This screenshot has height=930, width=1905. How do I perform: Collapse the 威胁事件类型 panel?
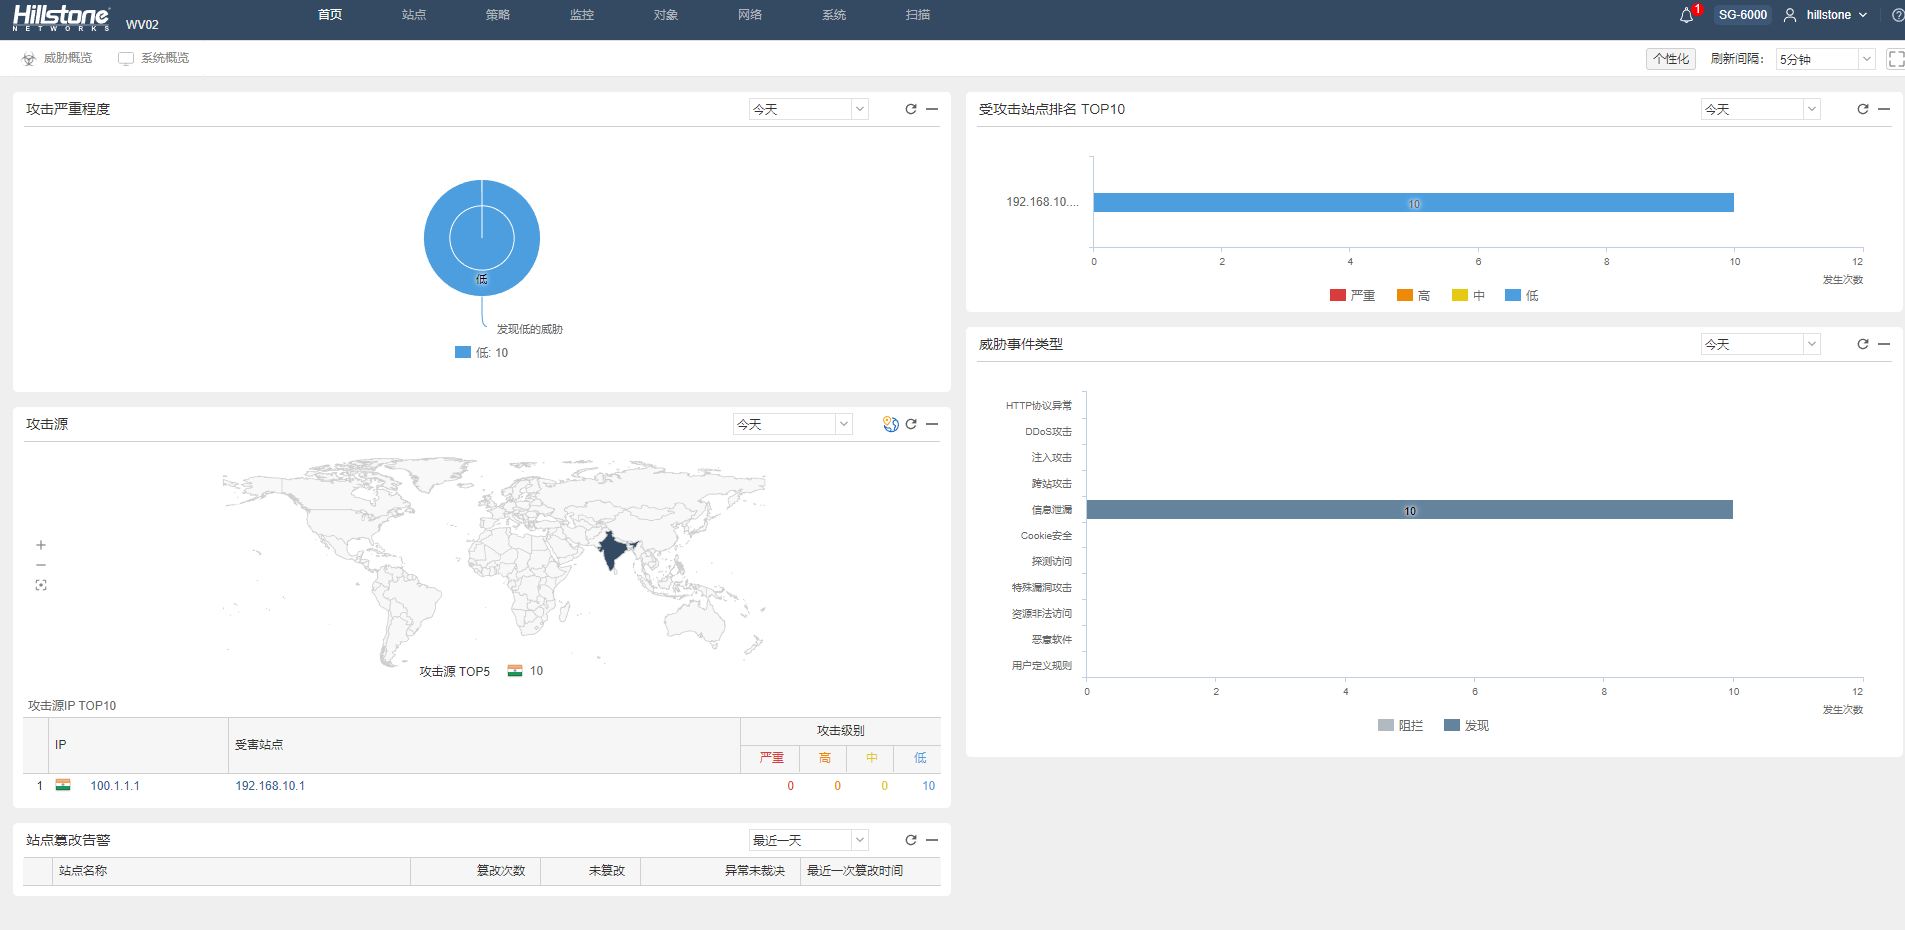1884,344
